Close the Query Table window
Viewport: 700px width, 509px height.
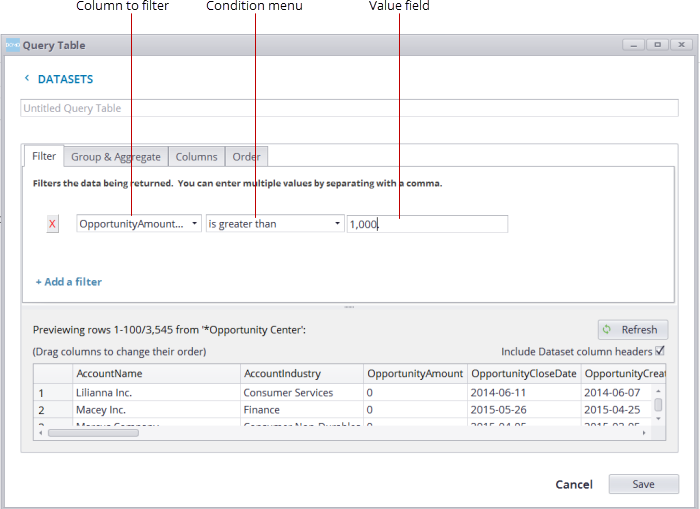pyautogui.click(x=682, y=45)
